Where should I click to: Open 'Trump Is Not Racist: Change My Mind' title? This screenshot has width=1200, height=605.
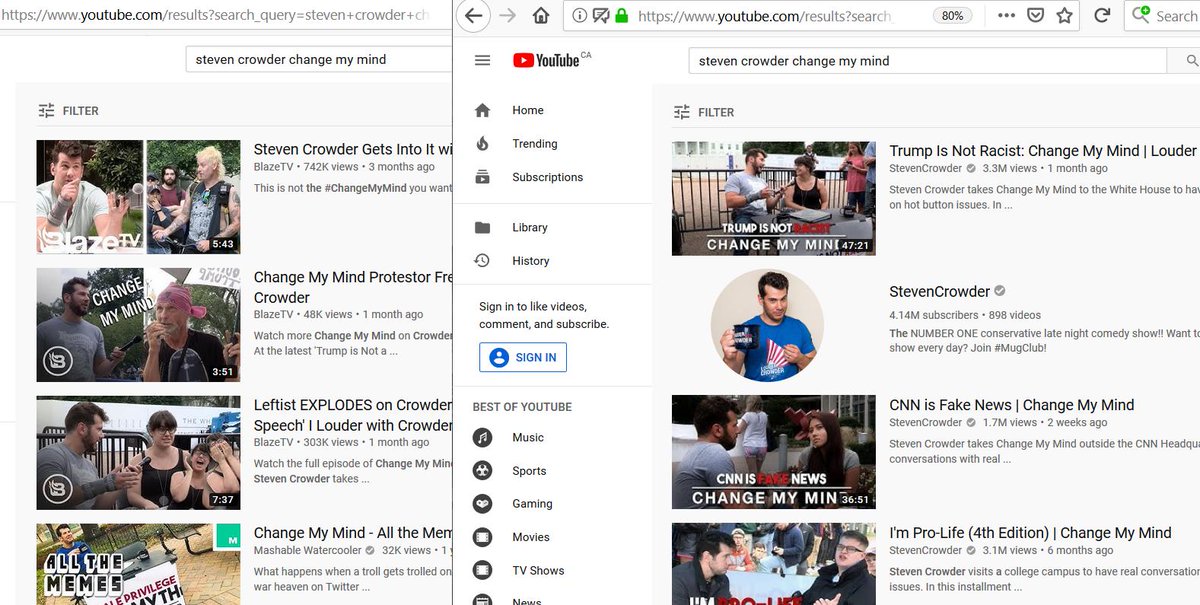click(x=1044, y=151)
